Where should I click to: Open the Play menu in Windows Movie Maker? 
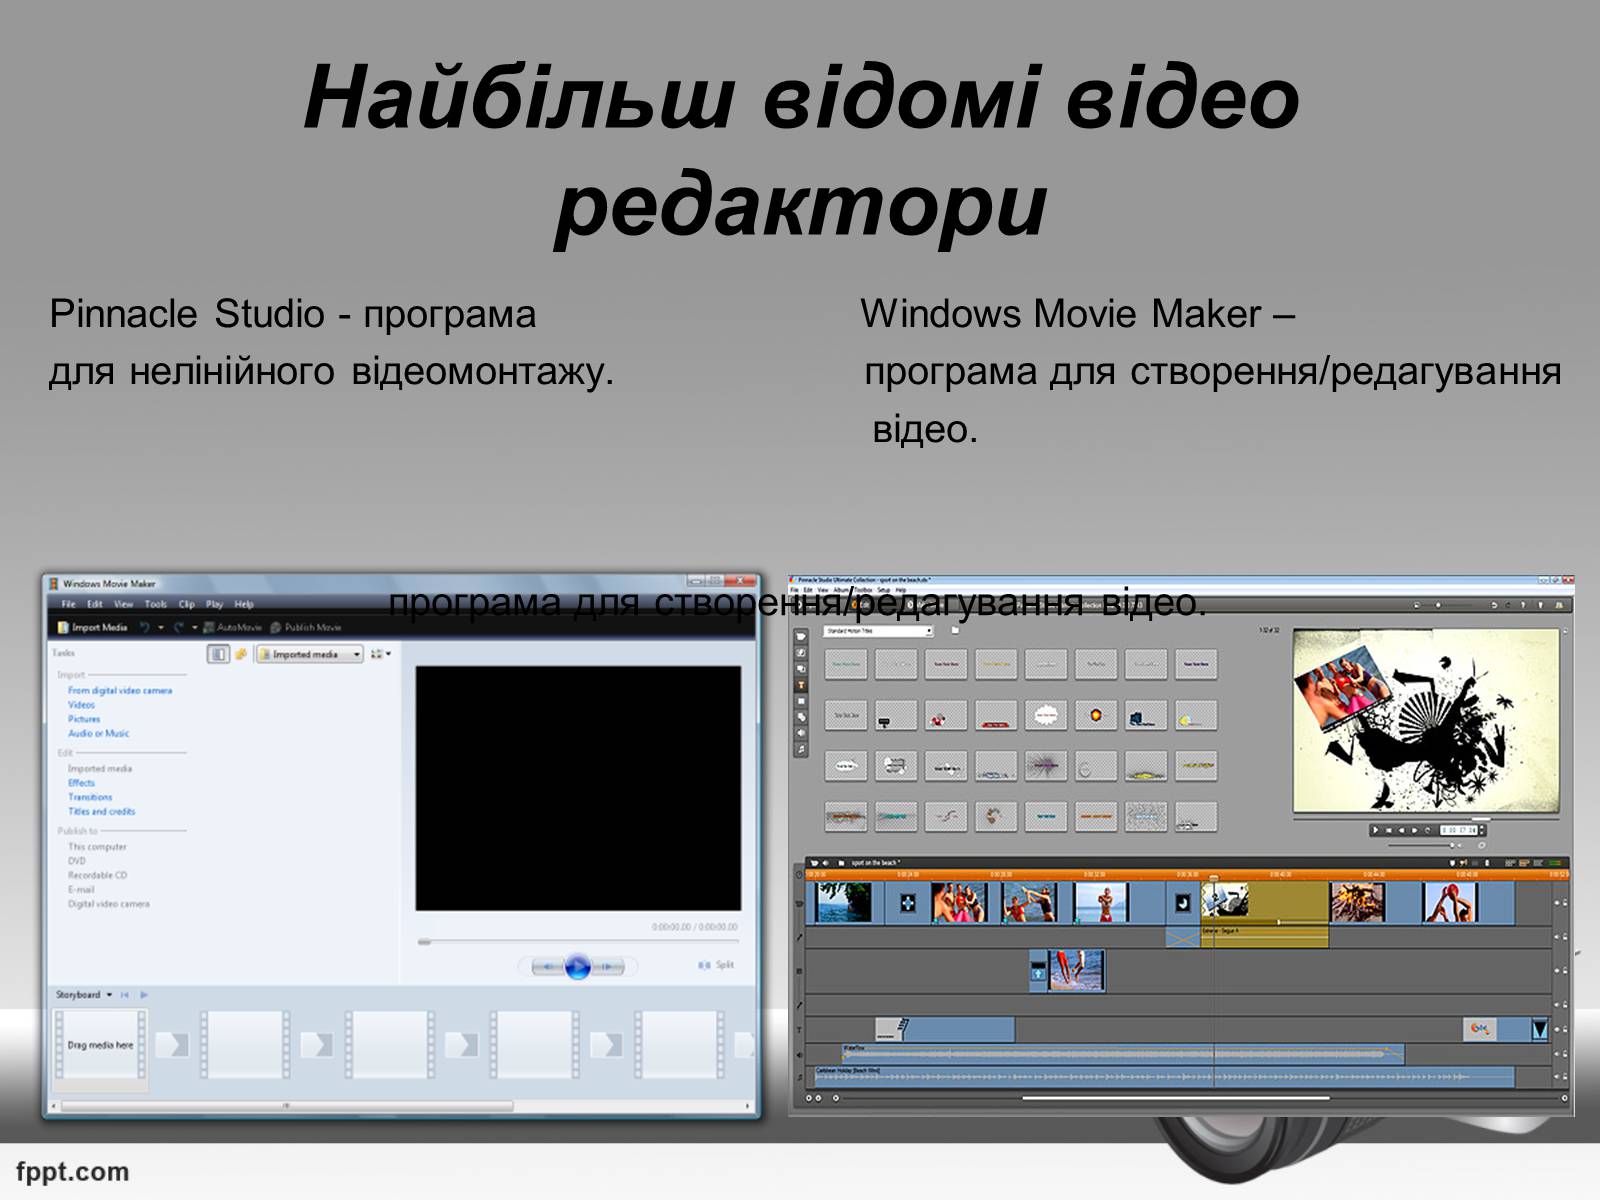(214, 604)
